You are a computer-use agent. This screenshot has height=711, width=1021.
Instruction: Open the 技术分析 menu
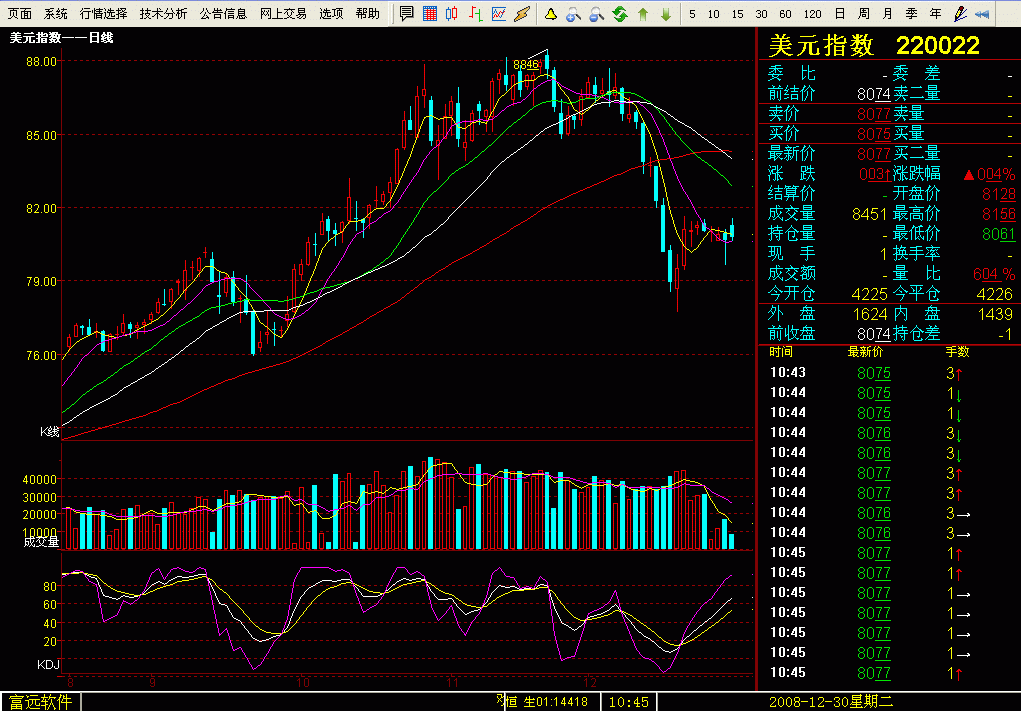[x=163, y=14]
